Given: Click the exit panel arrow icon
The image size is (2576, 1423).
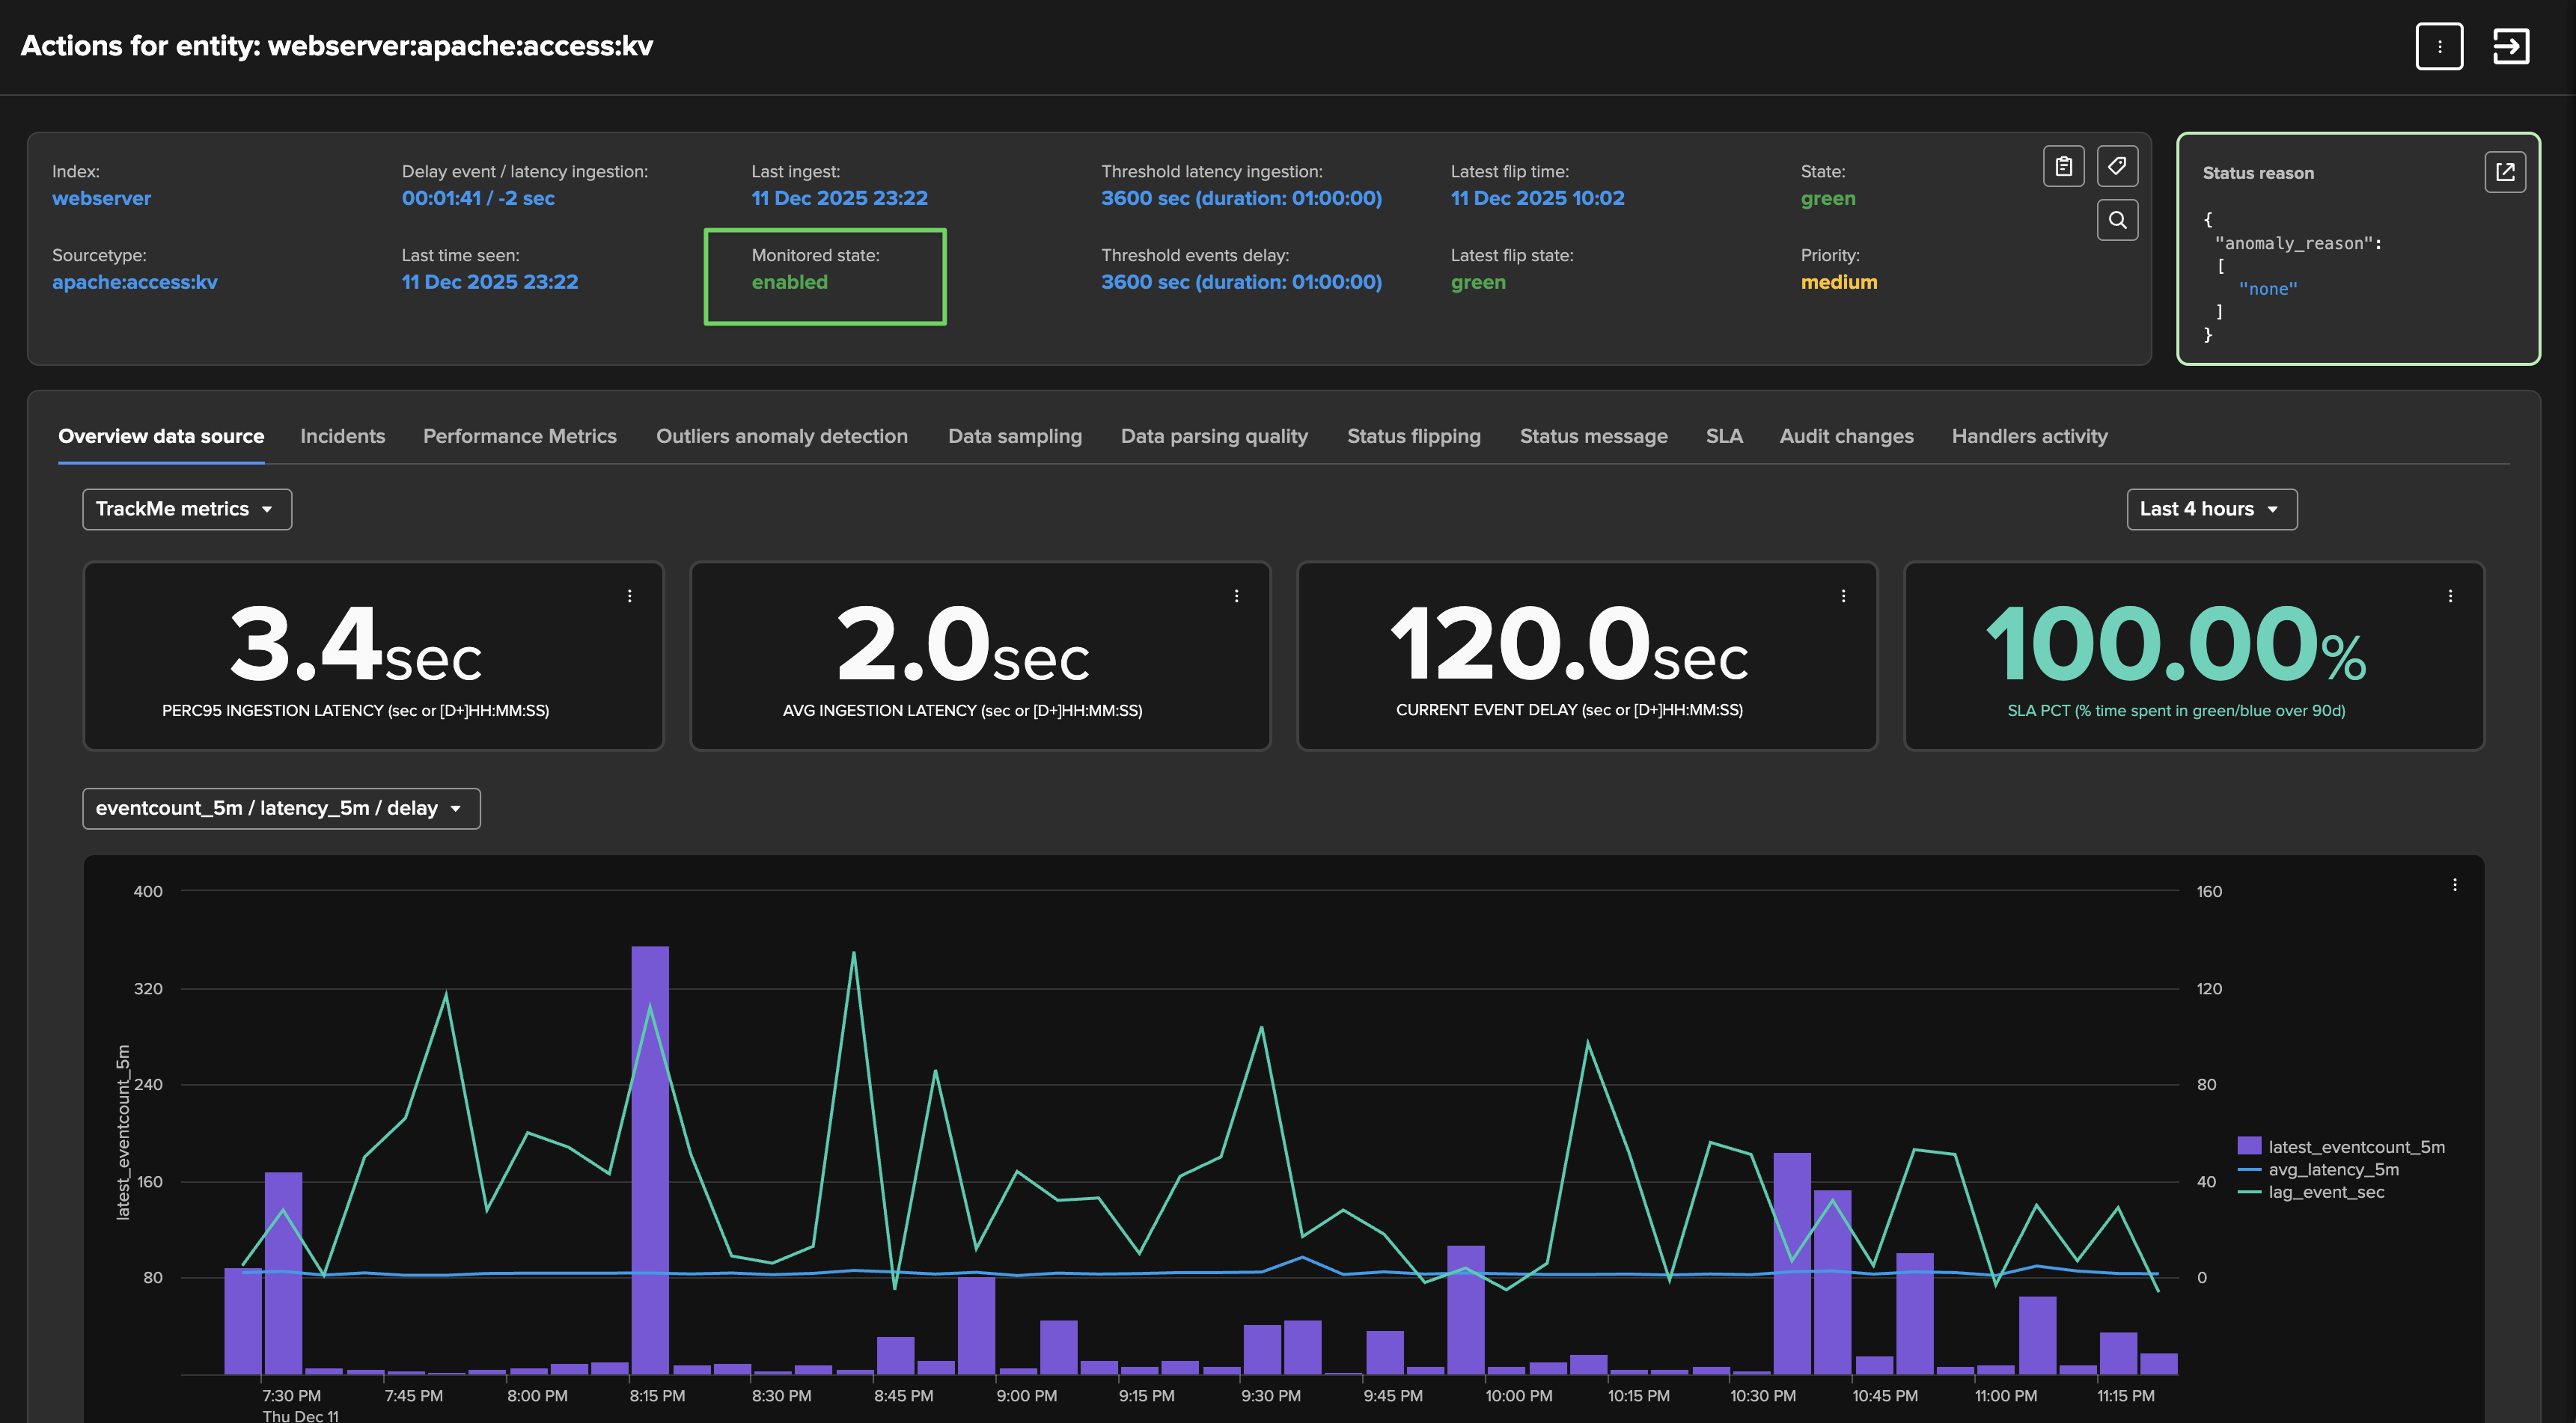Looking at the screenshot, I should 2510,47.
